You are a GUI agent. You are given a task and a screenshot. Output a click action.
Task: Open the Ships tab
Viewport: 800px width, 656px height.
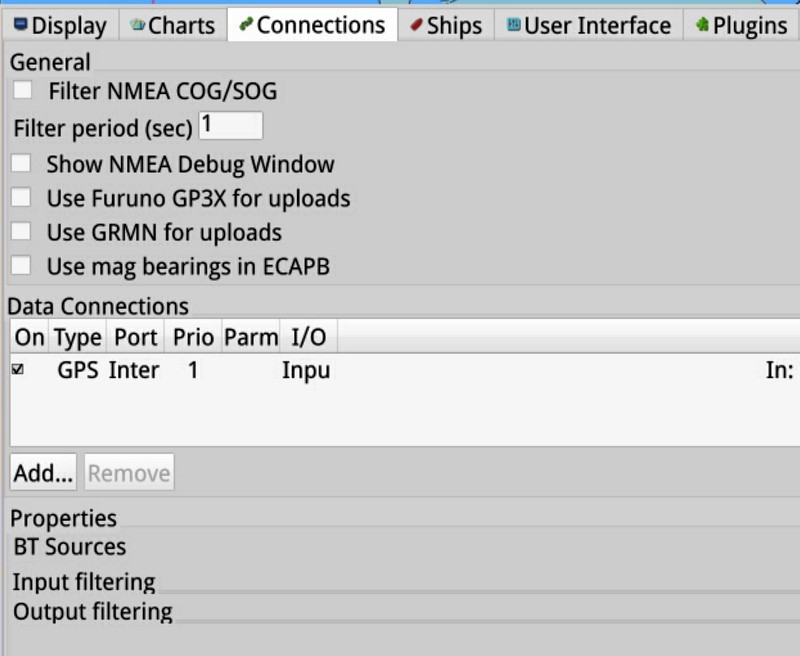click(x=446, y=25)
